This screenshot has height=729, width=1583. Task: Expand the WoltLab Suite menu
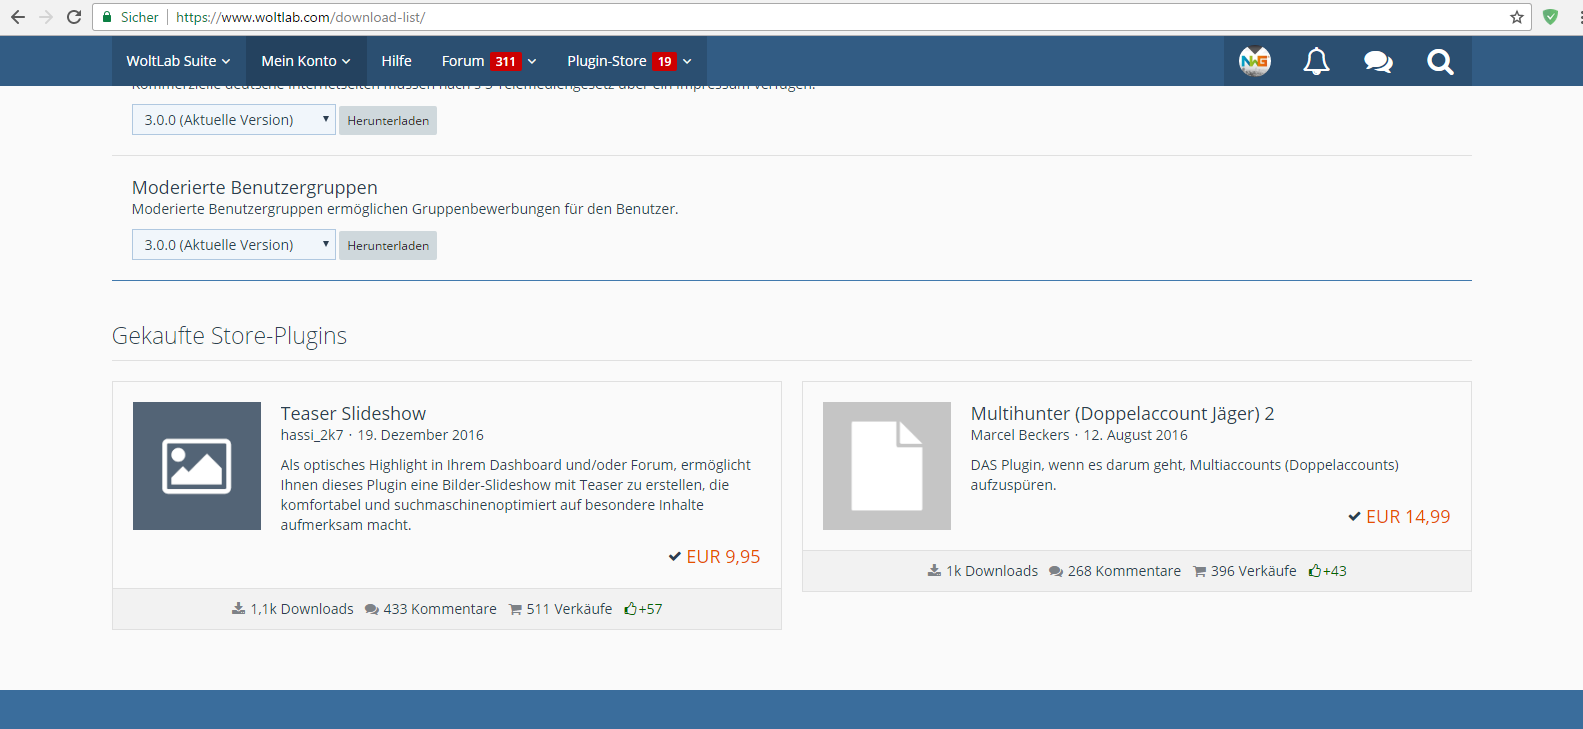coord(178,61)
